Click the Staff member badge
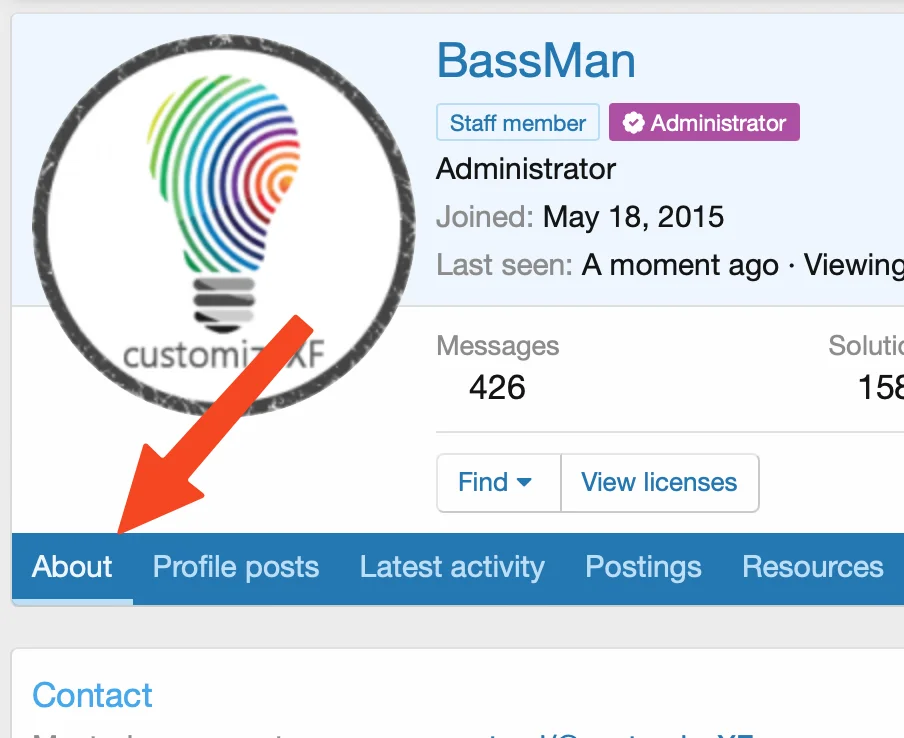 click(517, 123)
